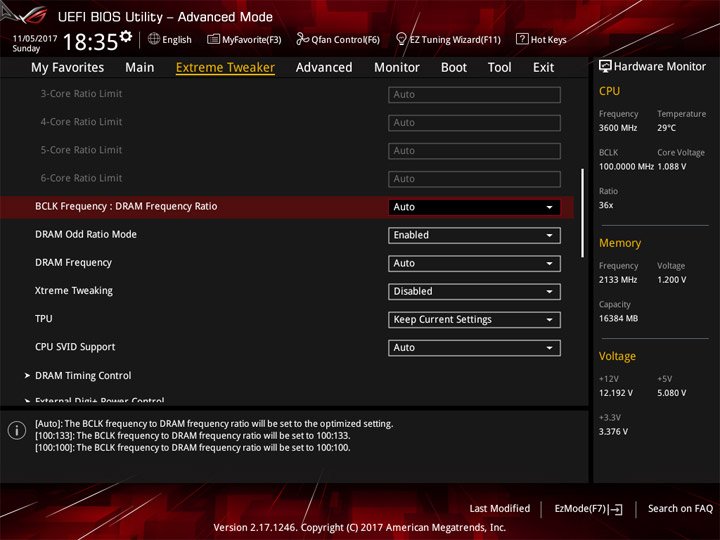The height and width of the screenshot is (540, 720).
Task: Open the MyFavorite(F3) list icon
Action: coord(213,39)
